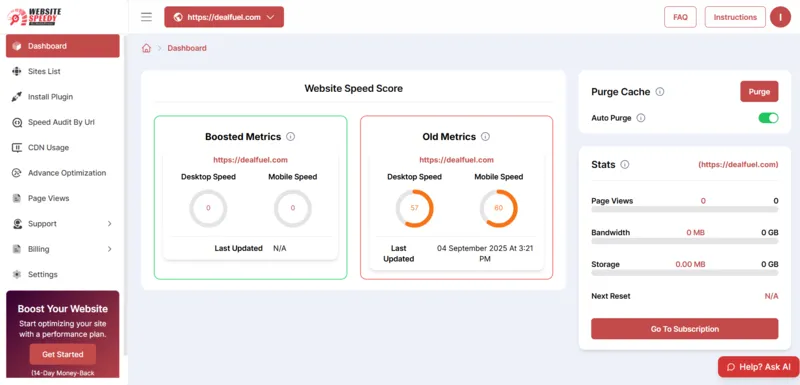Click the Page Views document icon

tap(17, 198)
